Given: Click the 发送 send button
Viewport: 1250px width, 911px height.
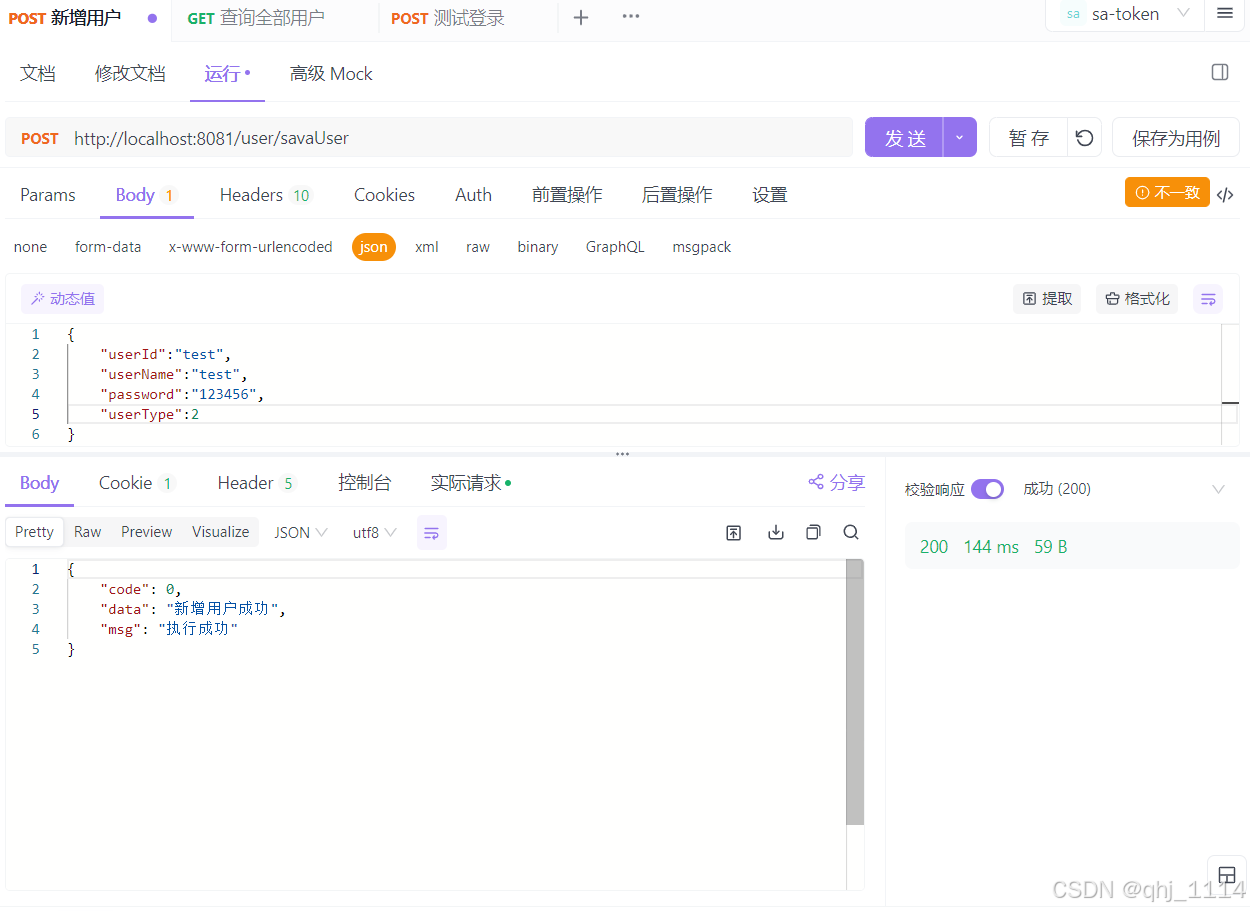Looking at the screenshot, I should (905, 137).
